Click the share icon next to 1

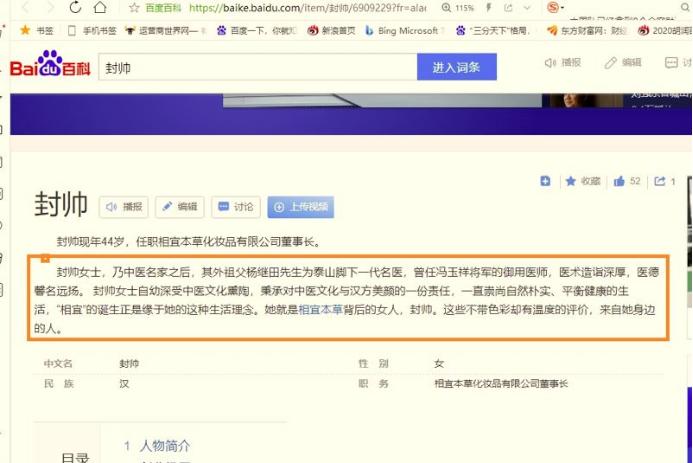point(660,181)
